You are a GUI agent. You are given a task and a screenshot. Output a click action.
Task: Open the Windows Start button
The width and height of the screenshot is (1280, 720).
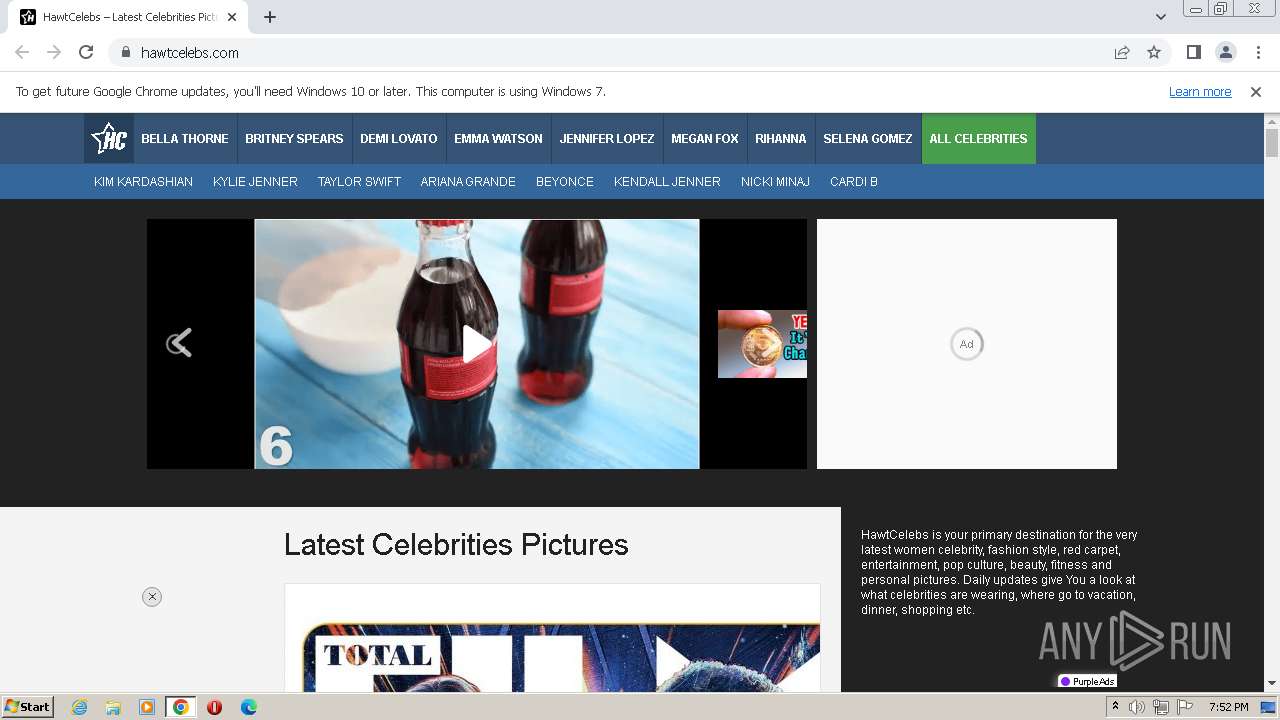pos(28,706)
